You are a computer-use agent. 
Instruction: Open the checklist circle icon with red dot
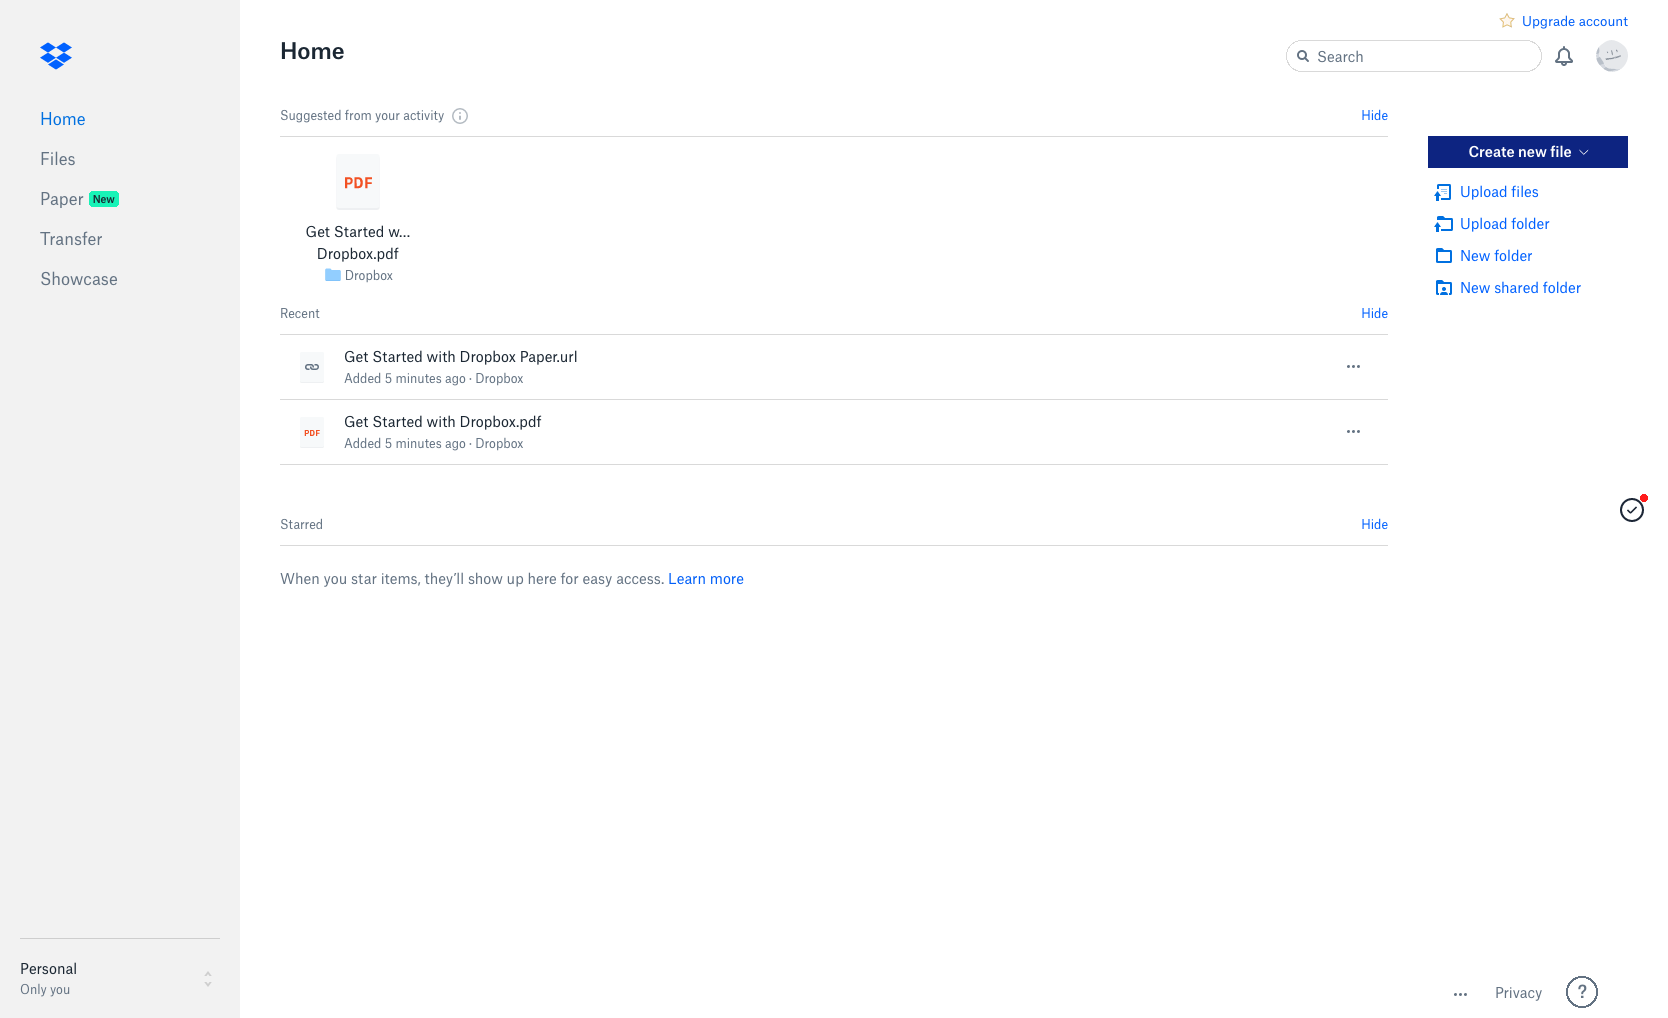pyautogui.click(x=1632, y=510)
